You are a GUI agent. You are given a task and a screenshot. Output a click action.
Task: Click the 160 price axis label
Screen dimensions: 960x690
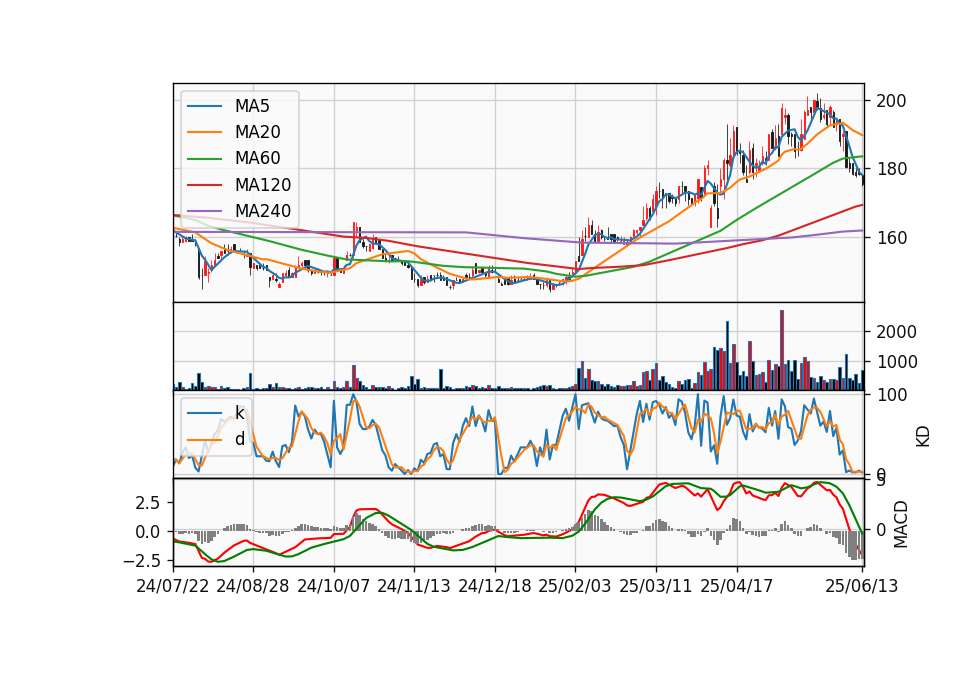(891, 238)
